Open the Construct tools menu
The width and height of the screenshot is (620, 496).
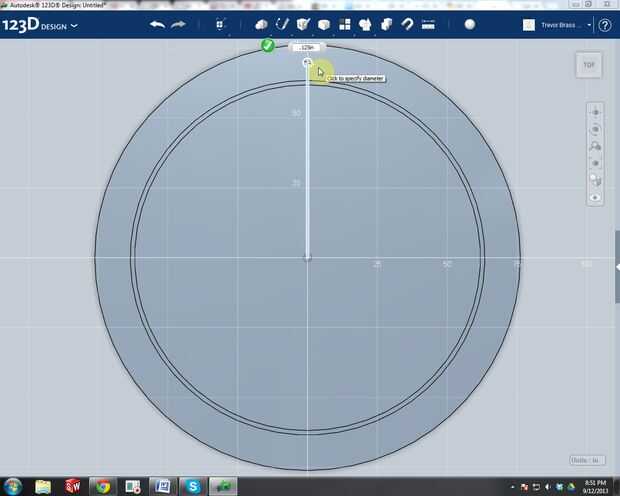tap(303, 25)
